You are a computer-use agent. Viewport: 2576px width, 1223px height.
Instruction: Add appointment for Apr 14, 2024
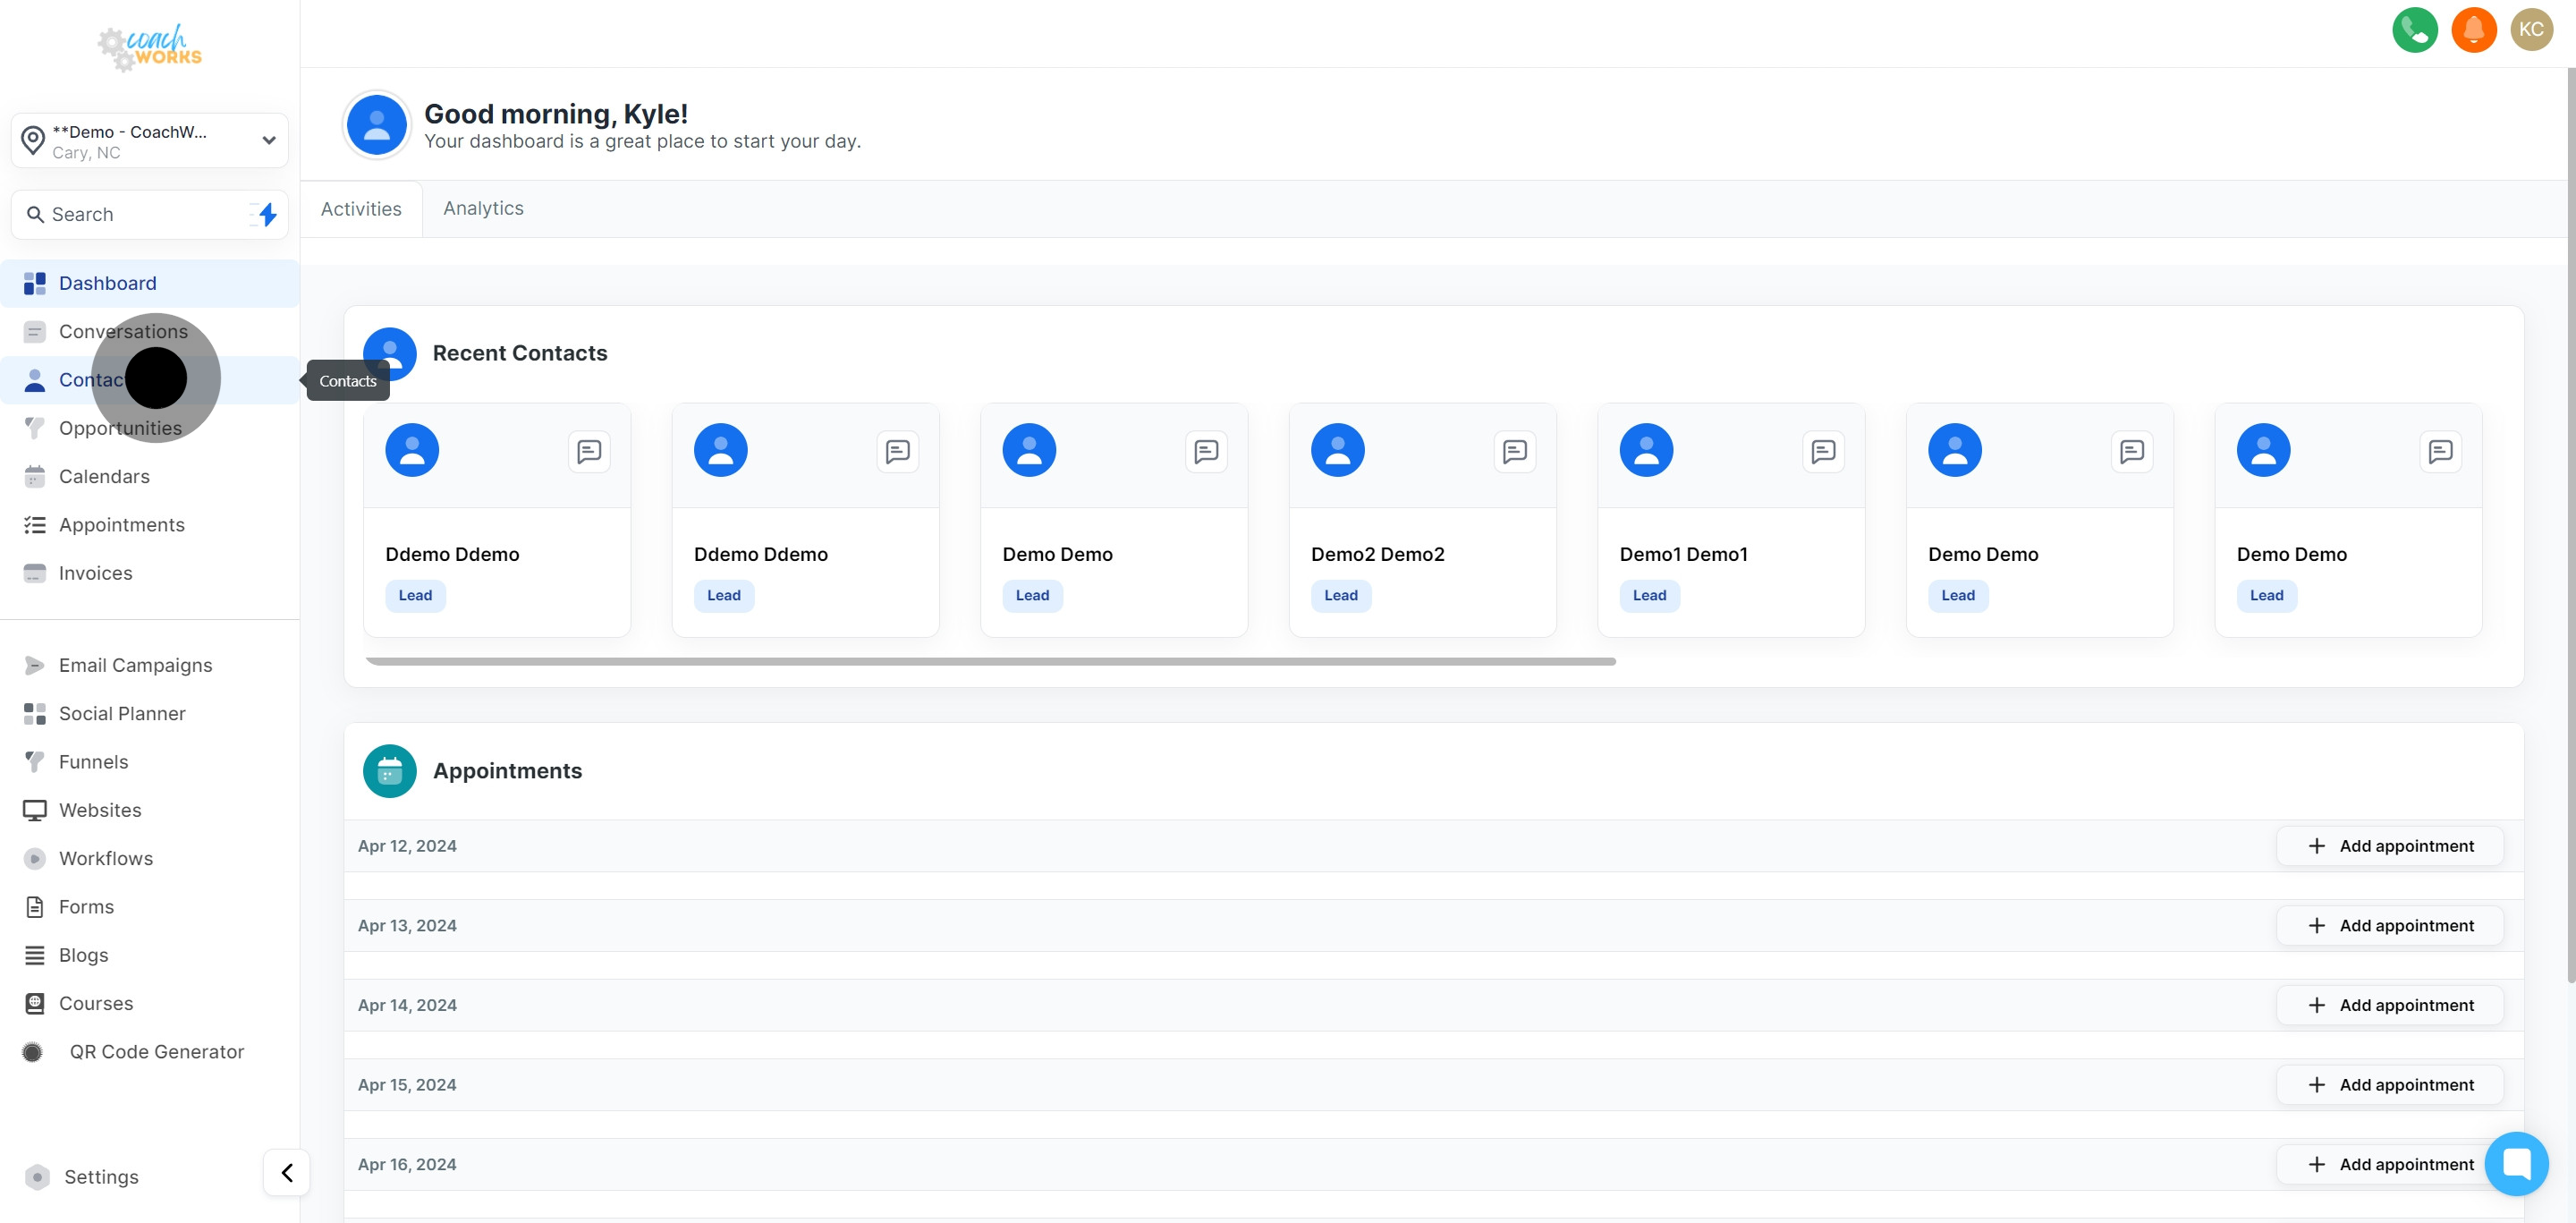point(2389,1005)
